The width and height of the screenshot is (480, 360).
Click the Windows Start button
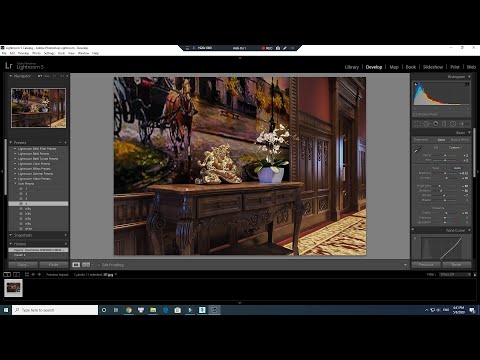coord(6,310)
